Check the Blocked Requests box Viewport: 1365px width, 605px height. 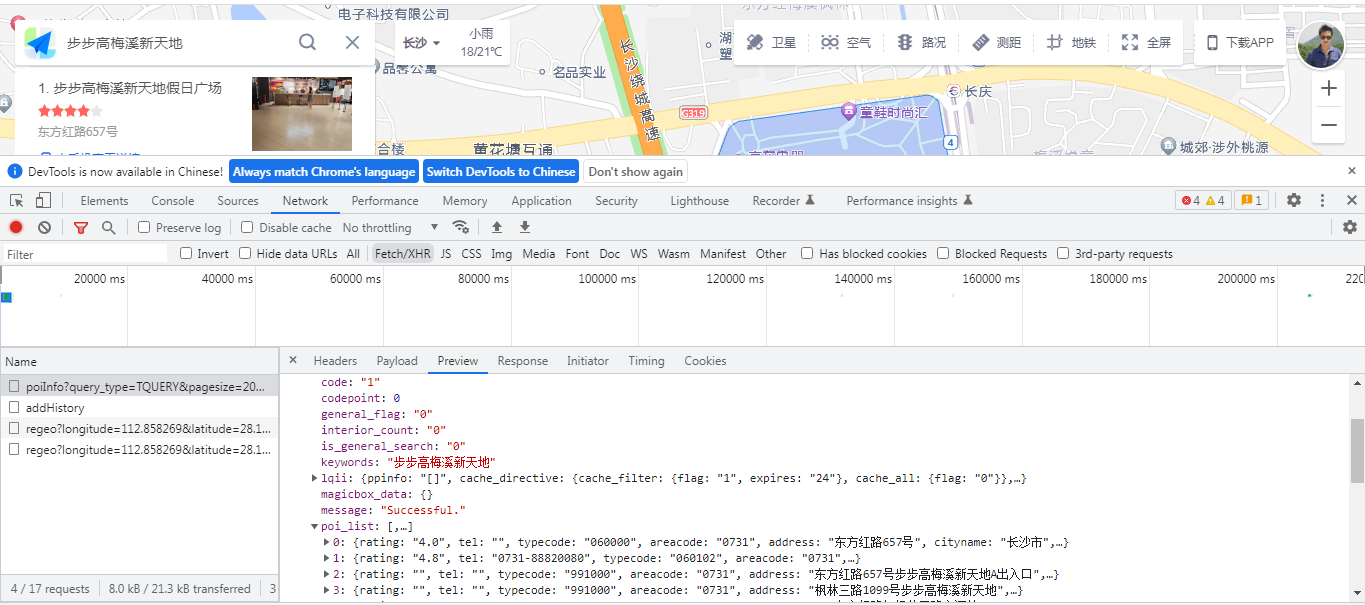943,253
